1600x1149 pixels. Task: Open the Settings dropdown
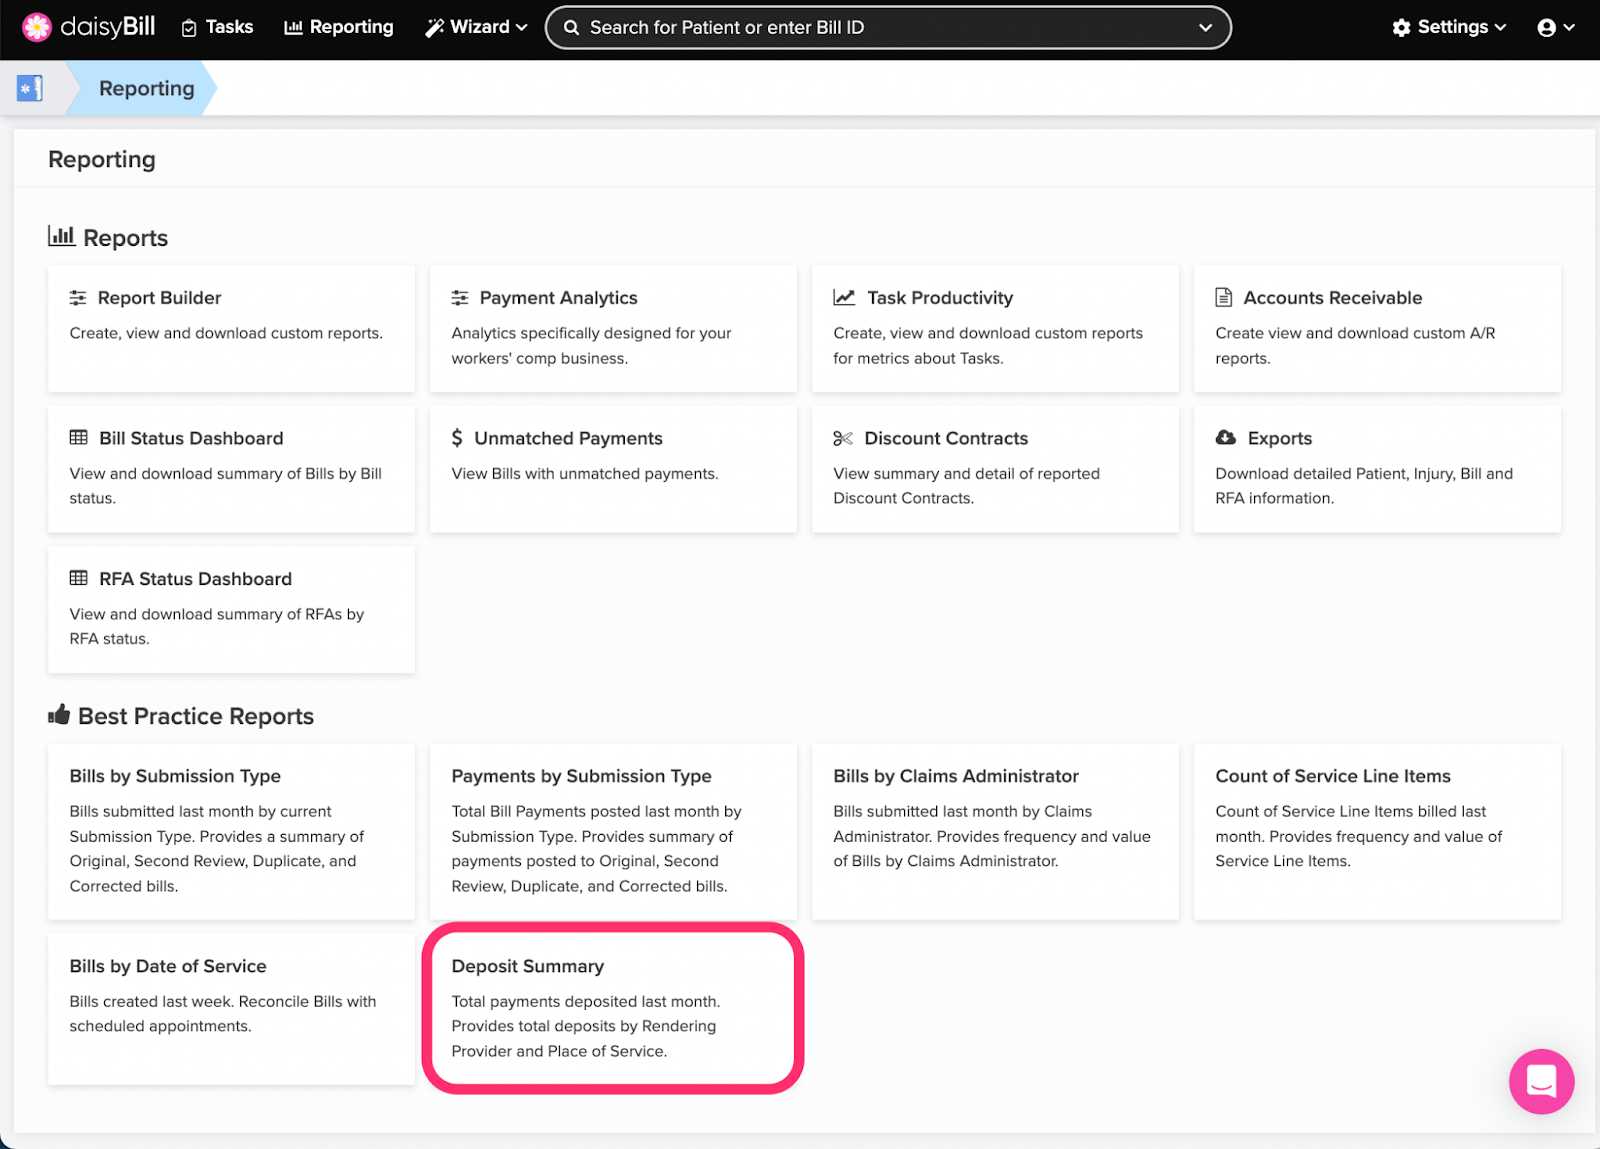coord(1449,27)
